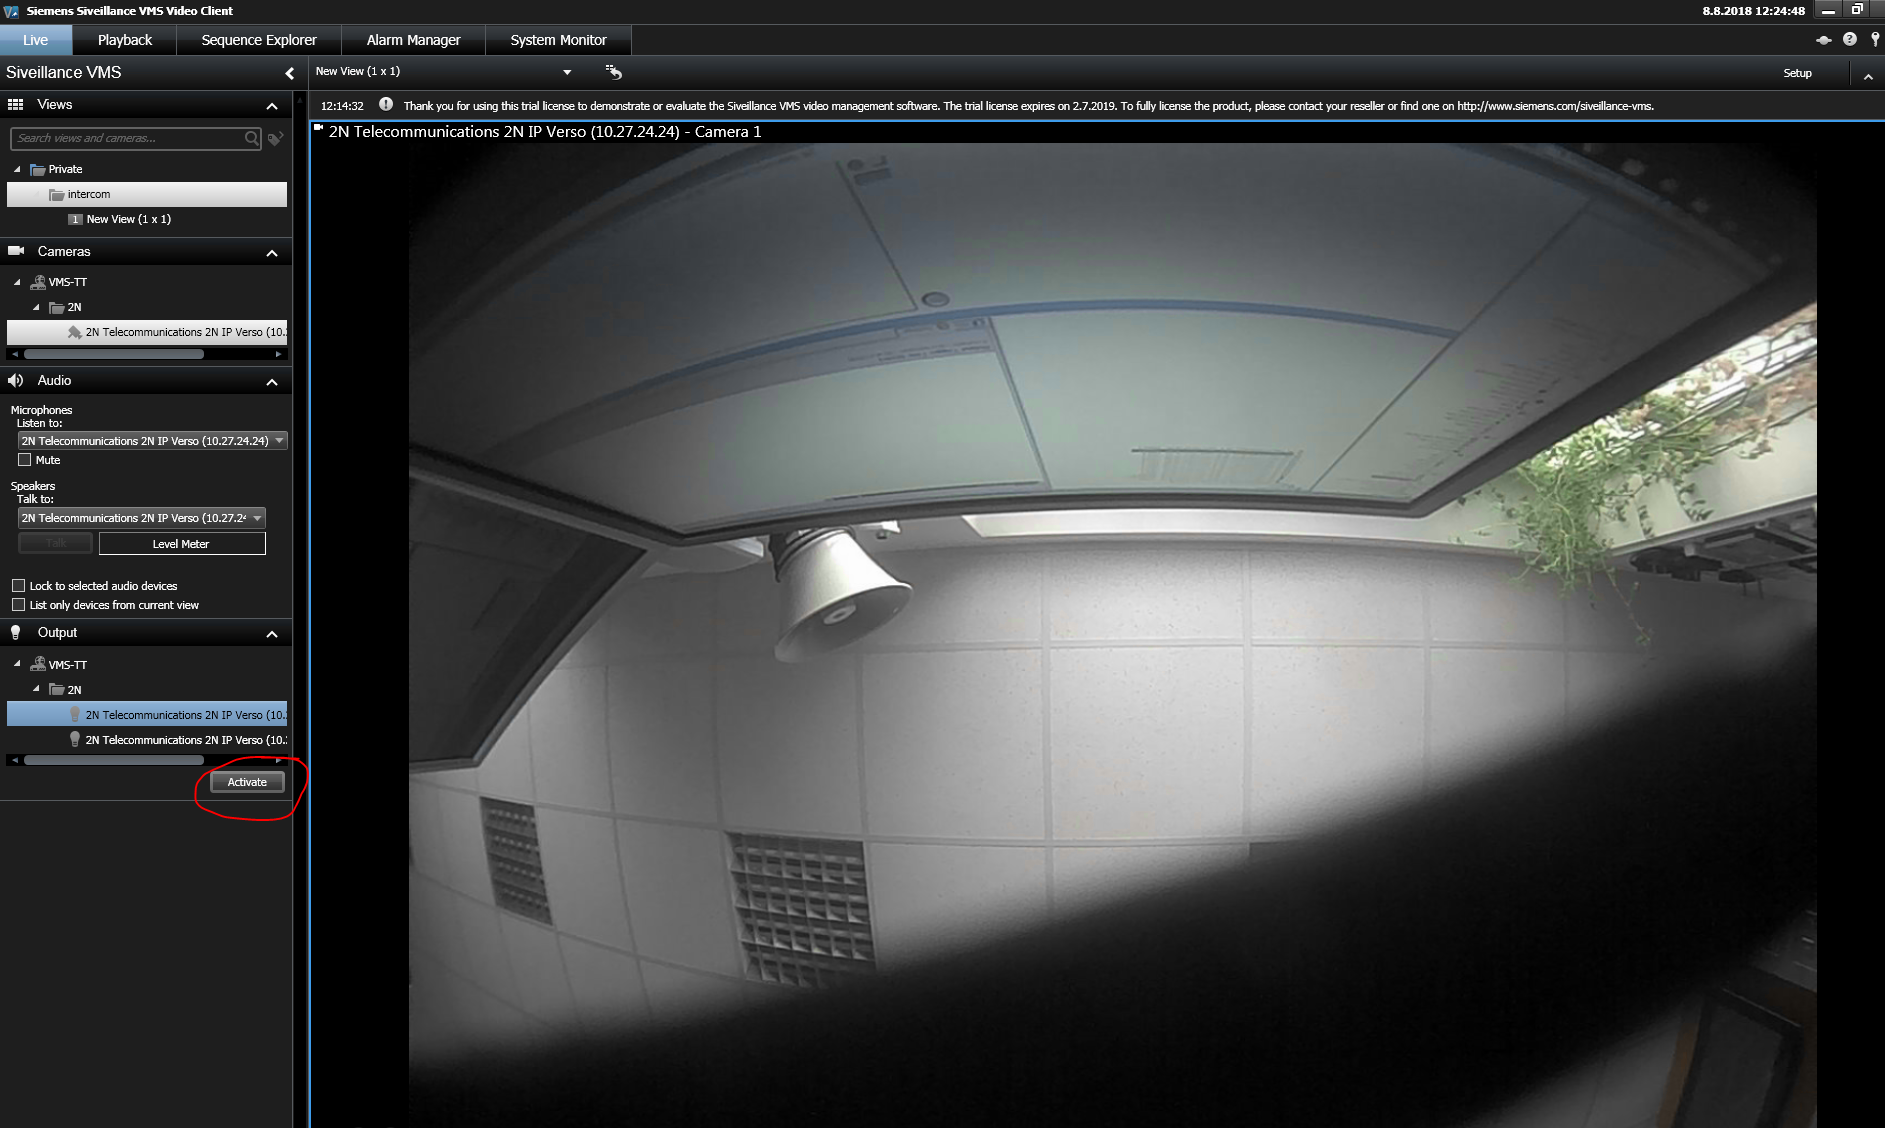Click the trial license warning icon
1885x1128 pixels.
point(386,105)
